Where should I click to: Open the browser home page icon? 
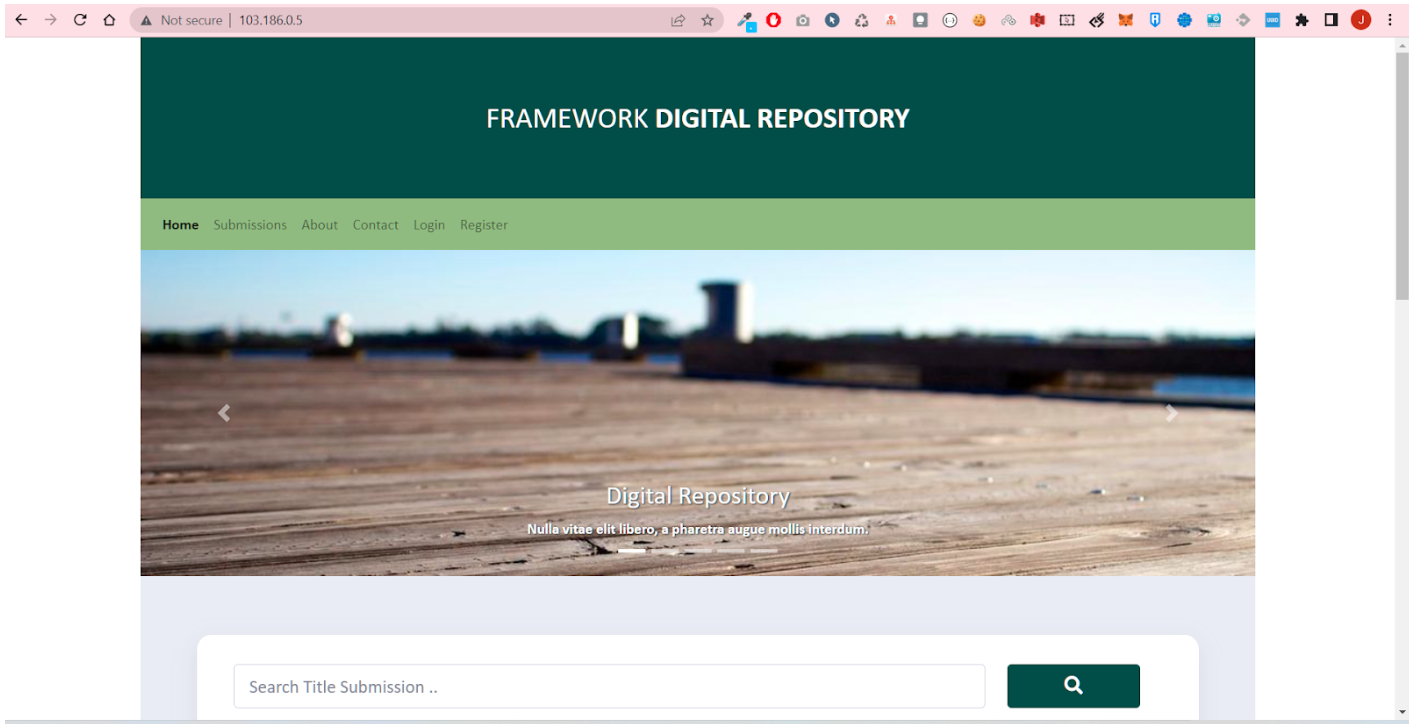click(109, 20)
